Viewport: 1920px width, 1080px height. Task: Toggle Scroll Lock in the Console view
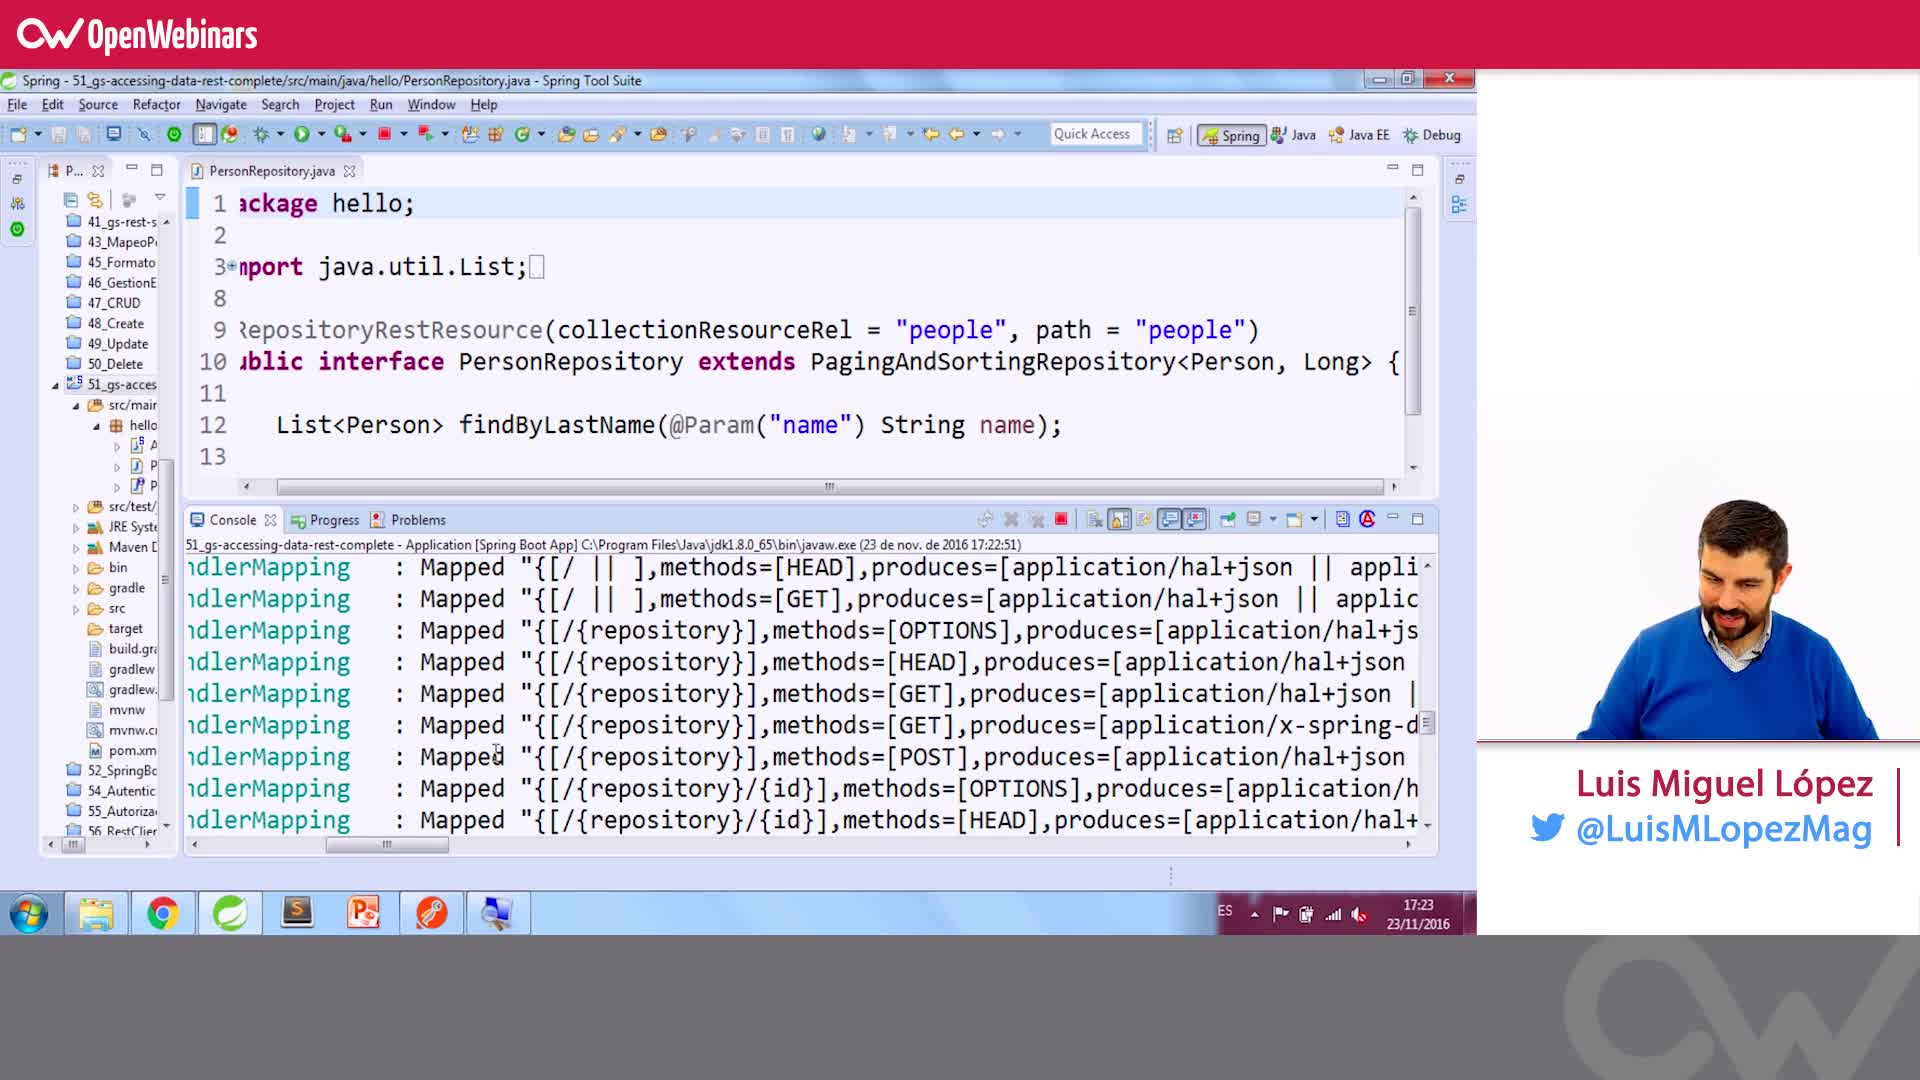tap(1117, 519)
